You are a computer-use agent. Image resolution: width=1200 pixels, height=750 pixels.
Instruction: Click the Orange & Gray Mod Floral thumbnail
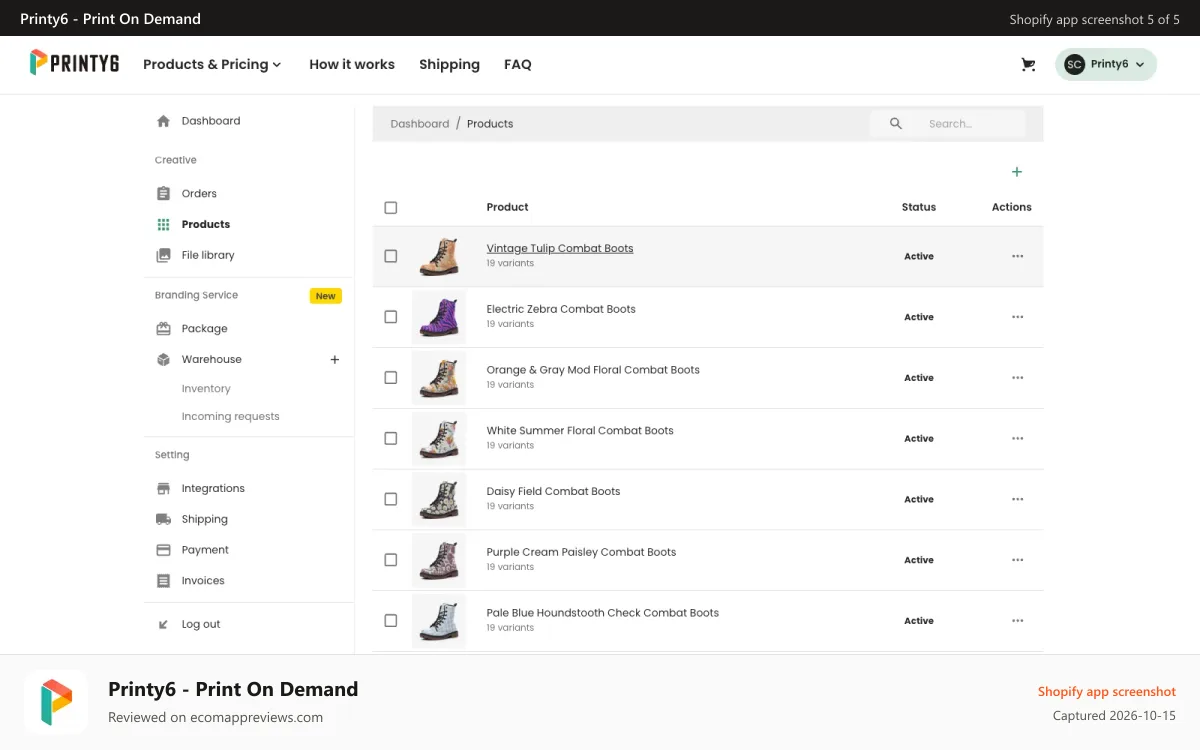[x=439, y=378]
